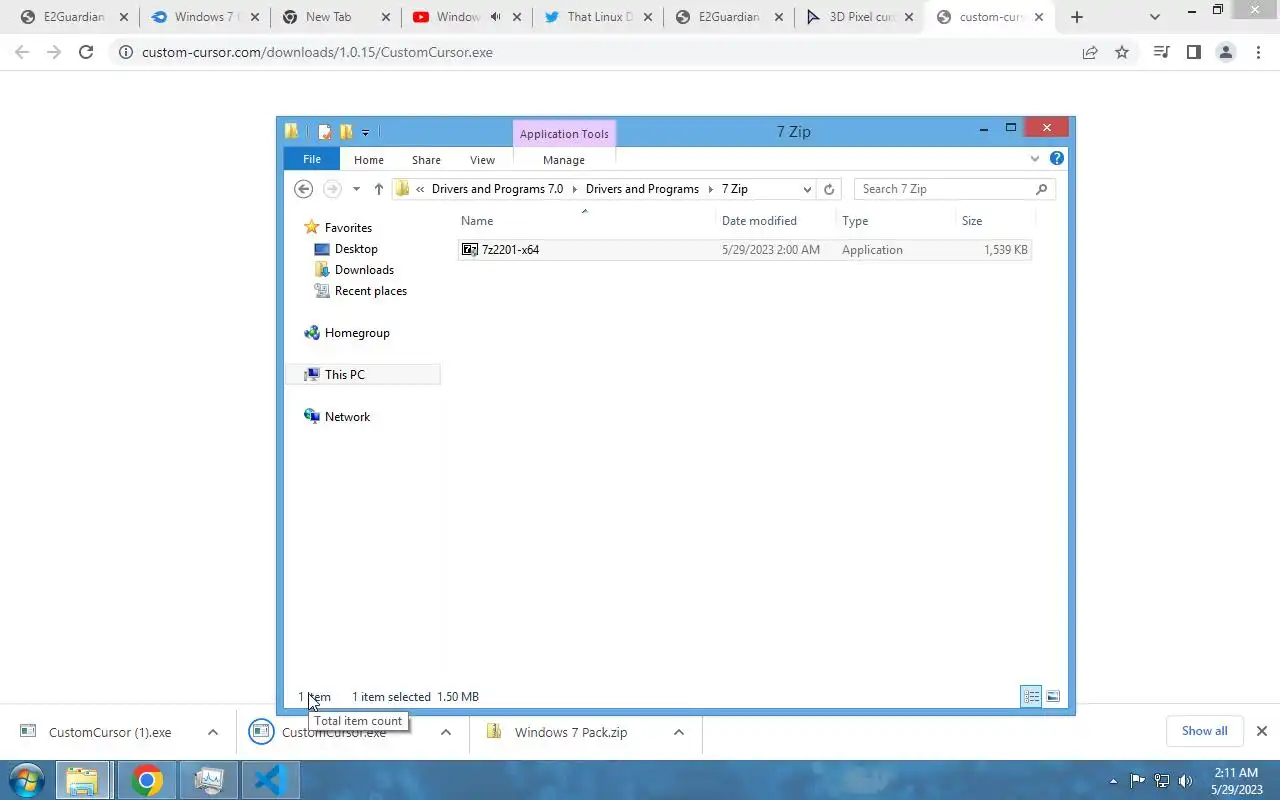The width and height of the screenshot is (1280, 800).
Task: Switch to Details view using status bar icon
Action: 1031,696
